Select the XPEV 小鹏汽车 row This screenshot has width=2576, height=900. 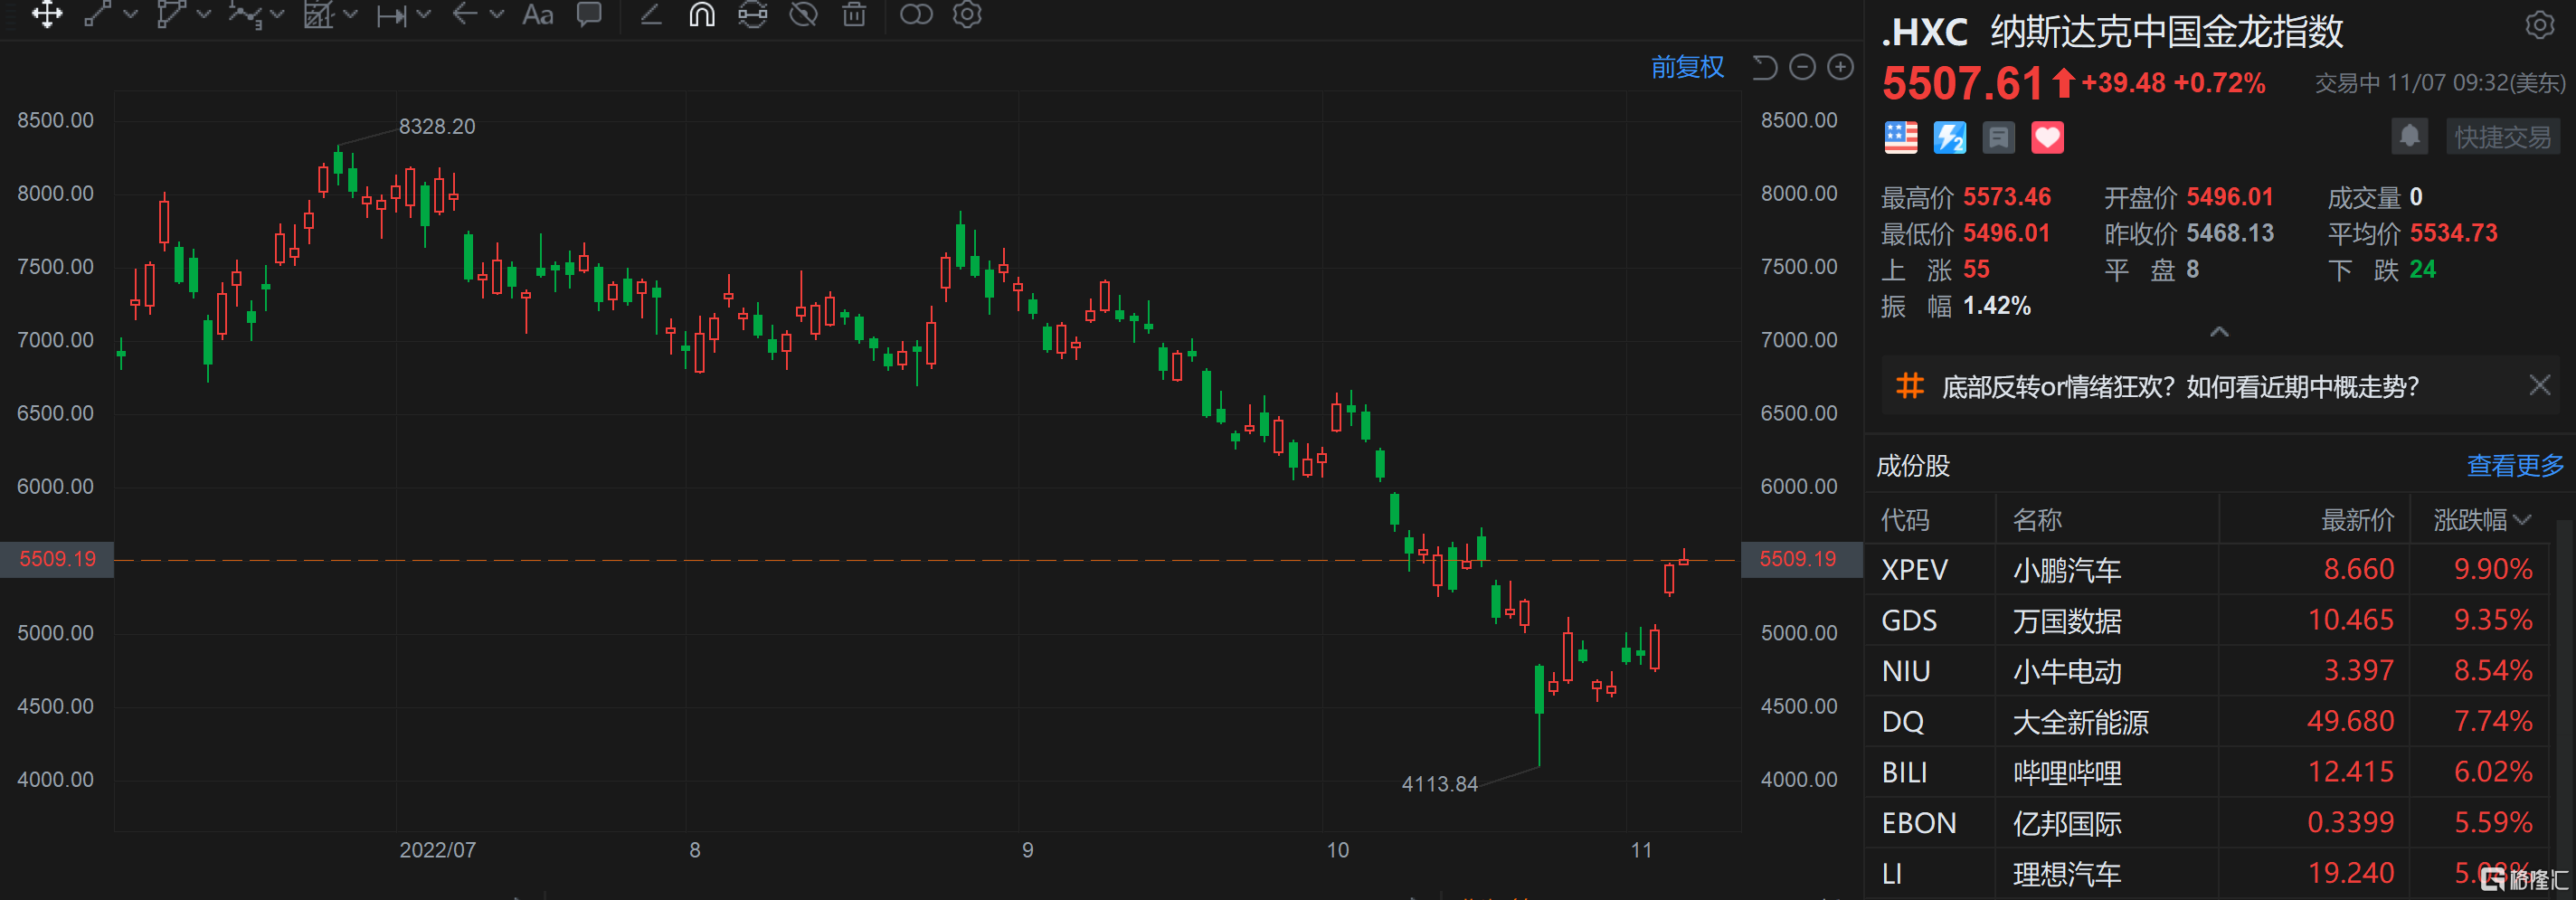(x=2208, y=570)
